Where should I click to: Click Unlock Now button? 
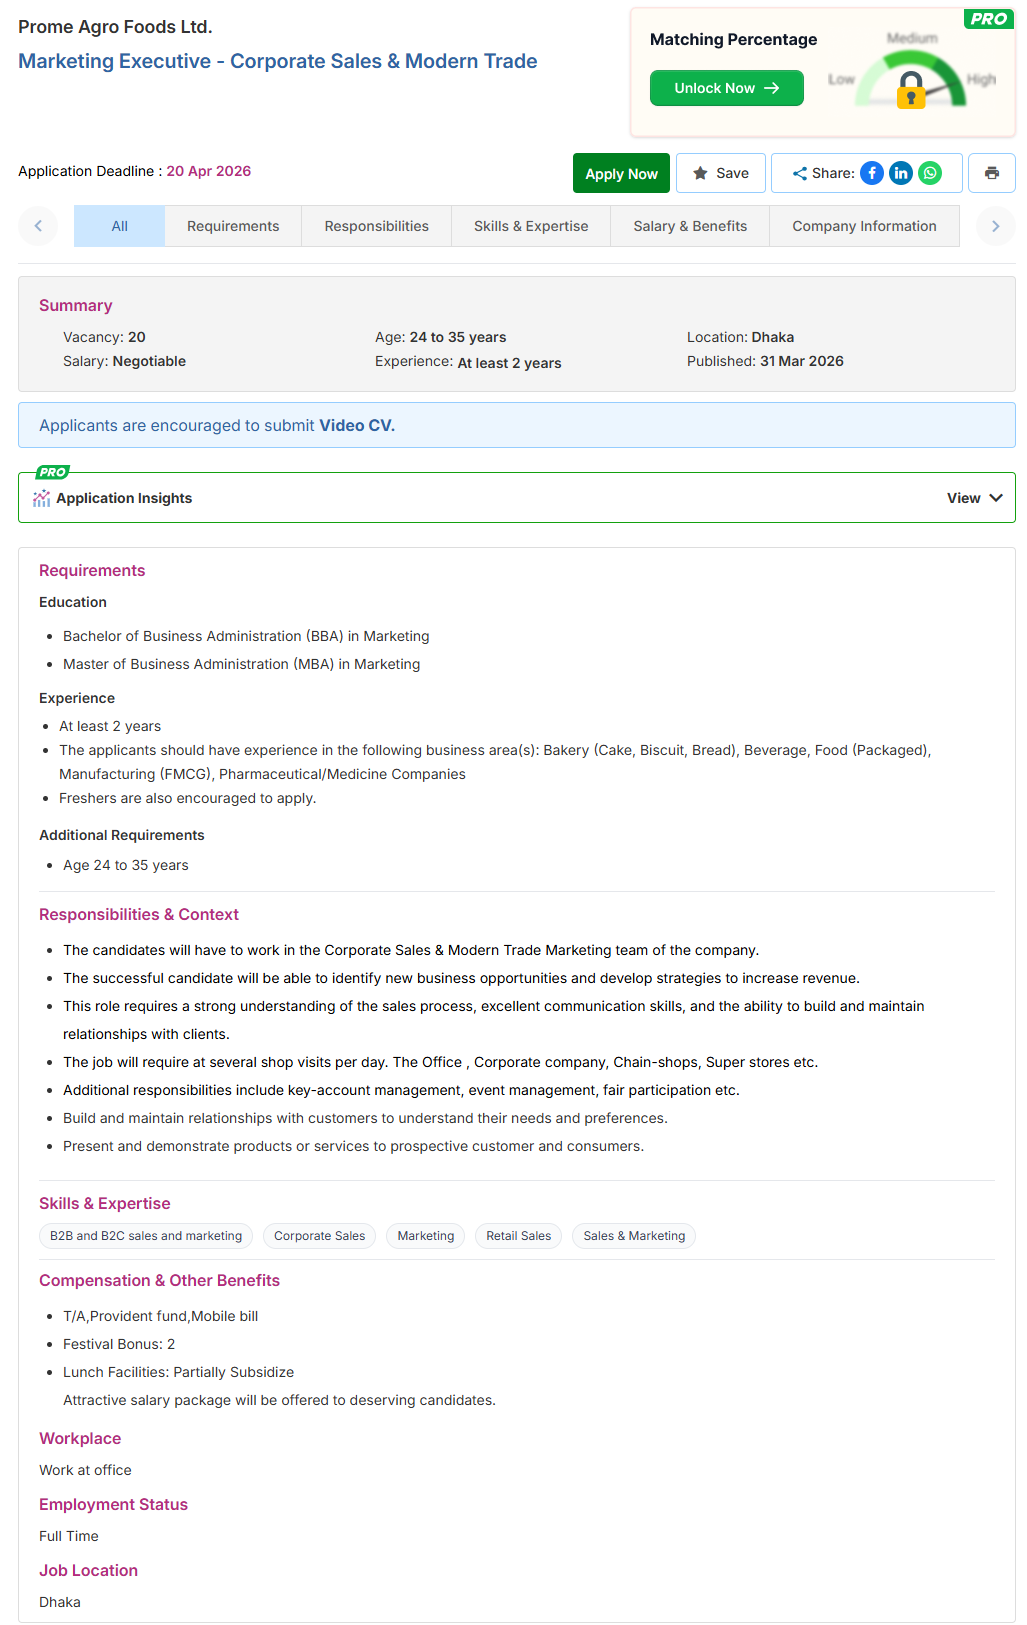pos(727,88)
